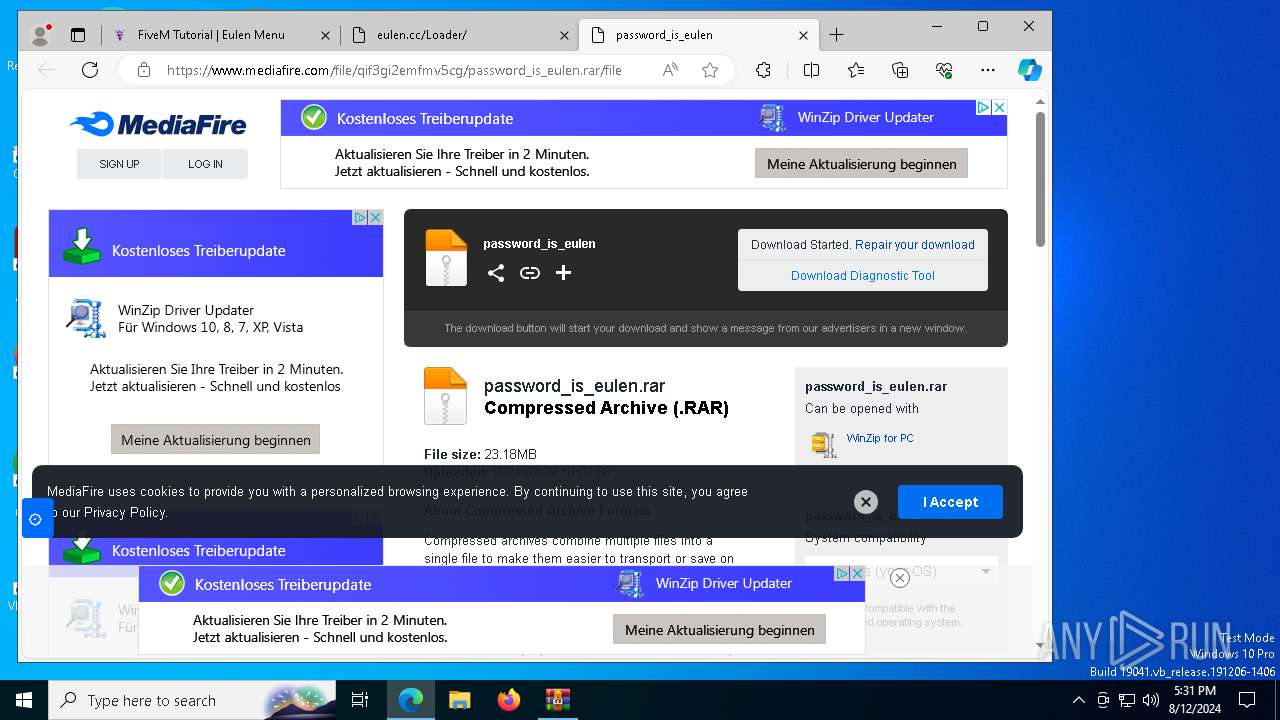Screen dimensions: 1280x720
Task: Open the volume speaker tray icon
Action: (x=1151, y=700)
